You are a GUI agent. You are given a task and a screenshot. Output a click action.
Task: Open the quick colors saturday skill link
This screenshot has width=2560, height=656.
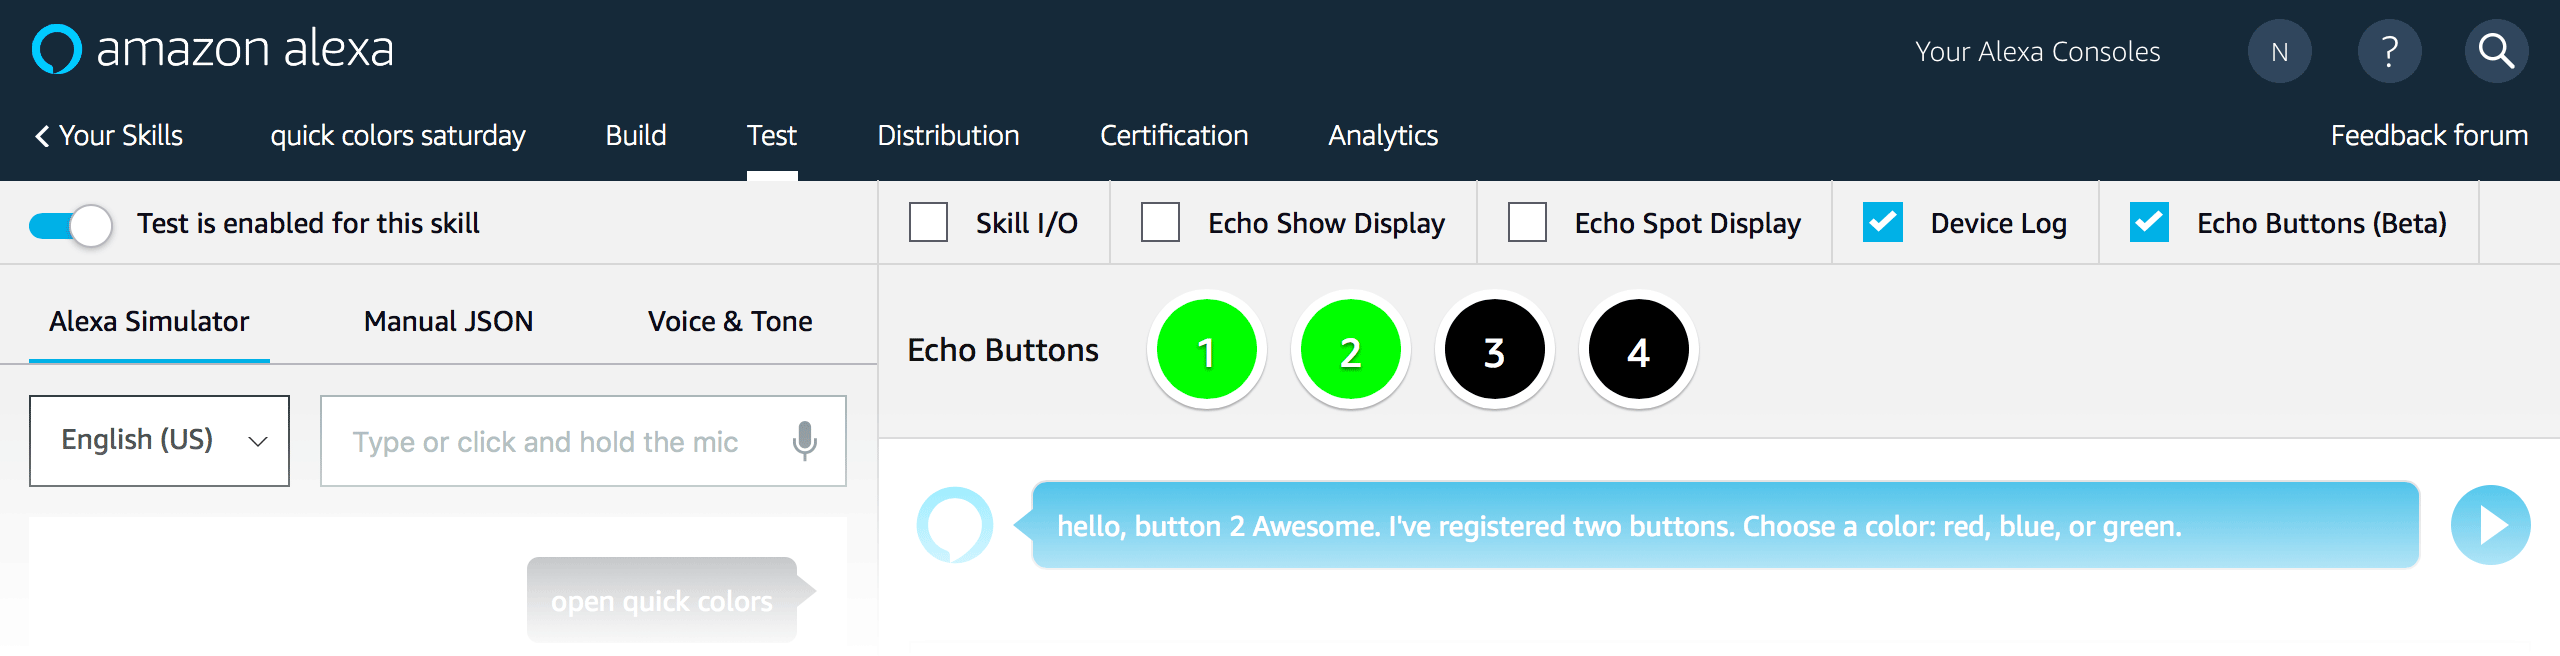tap(398, 135)
